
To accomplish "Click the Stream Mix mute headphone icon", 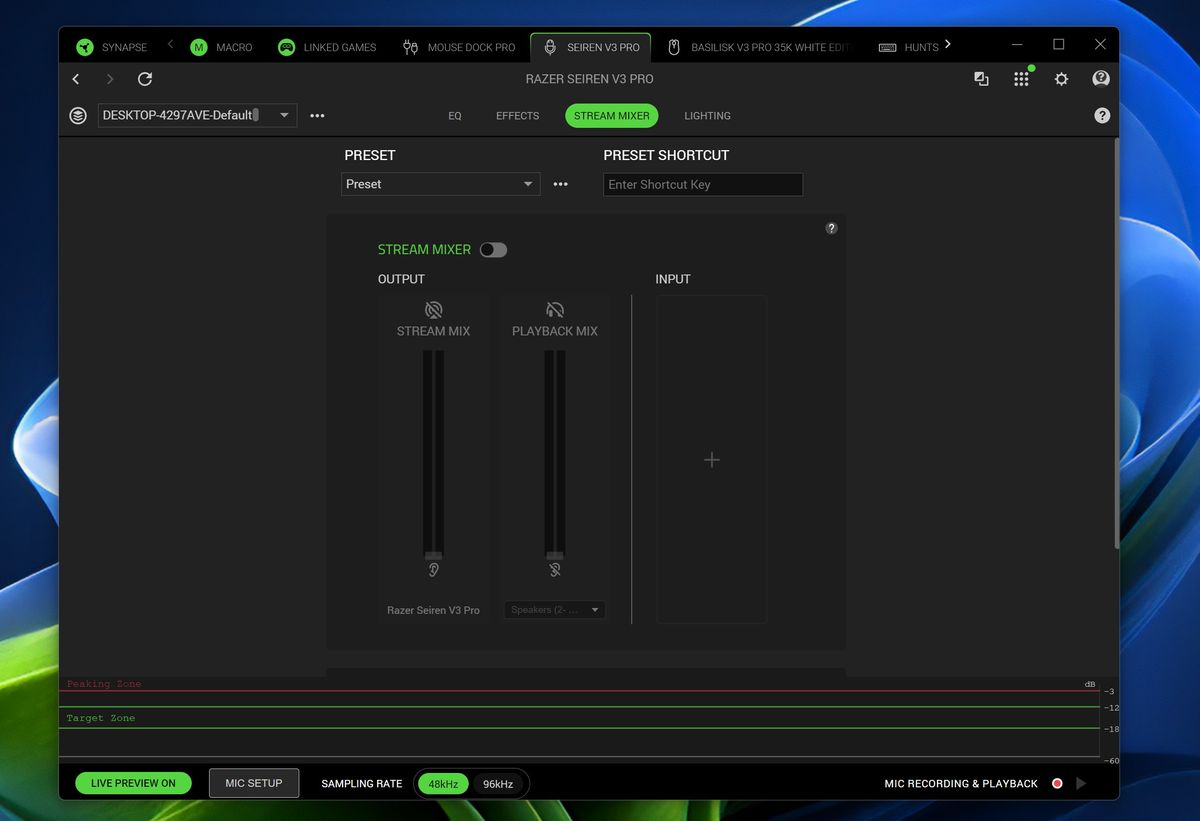I will coord(433,310).
